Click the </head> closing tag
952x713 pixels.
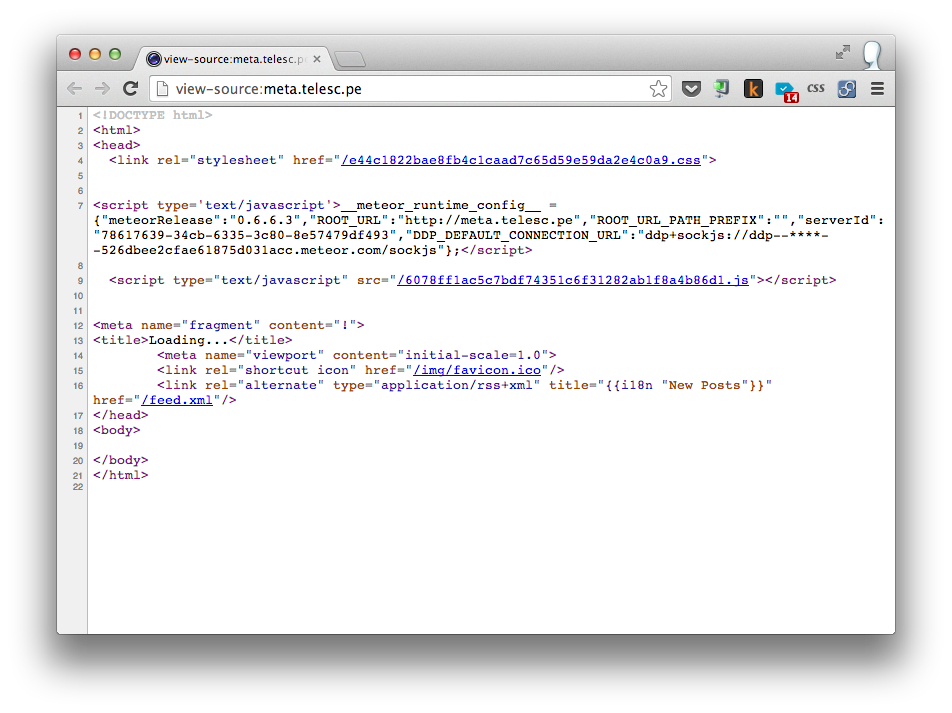(120, 415)
